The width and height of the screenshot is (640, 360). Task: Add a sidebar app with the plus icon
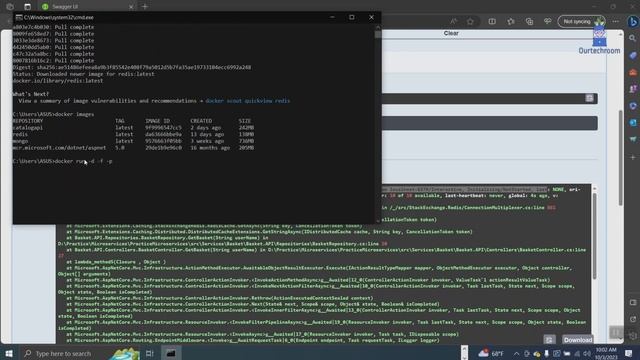(633, 157)
